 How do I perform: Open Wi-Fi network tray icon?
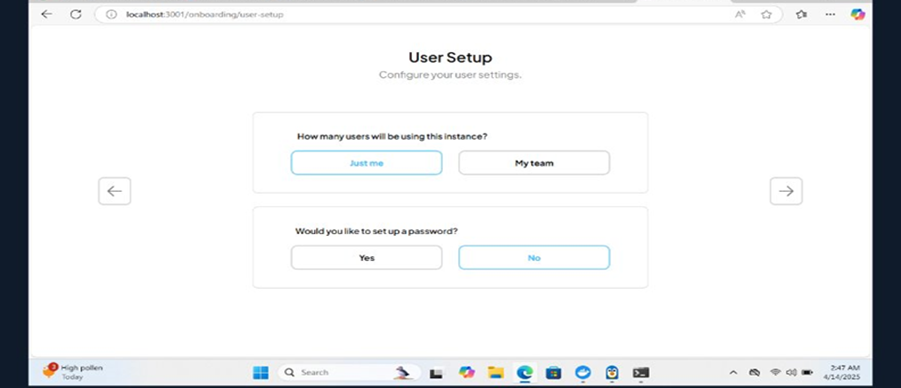[776, 372]
